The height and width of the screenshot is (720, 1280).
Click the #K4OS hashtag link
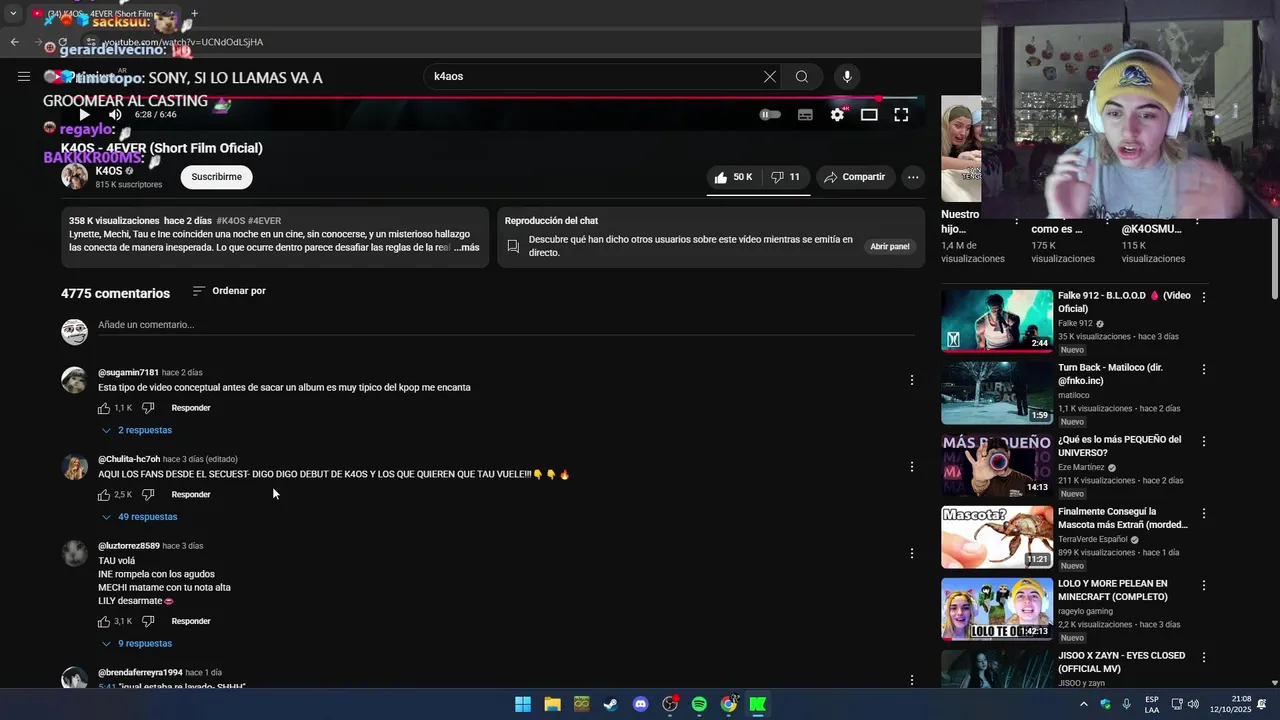230,221
